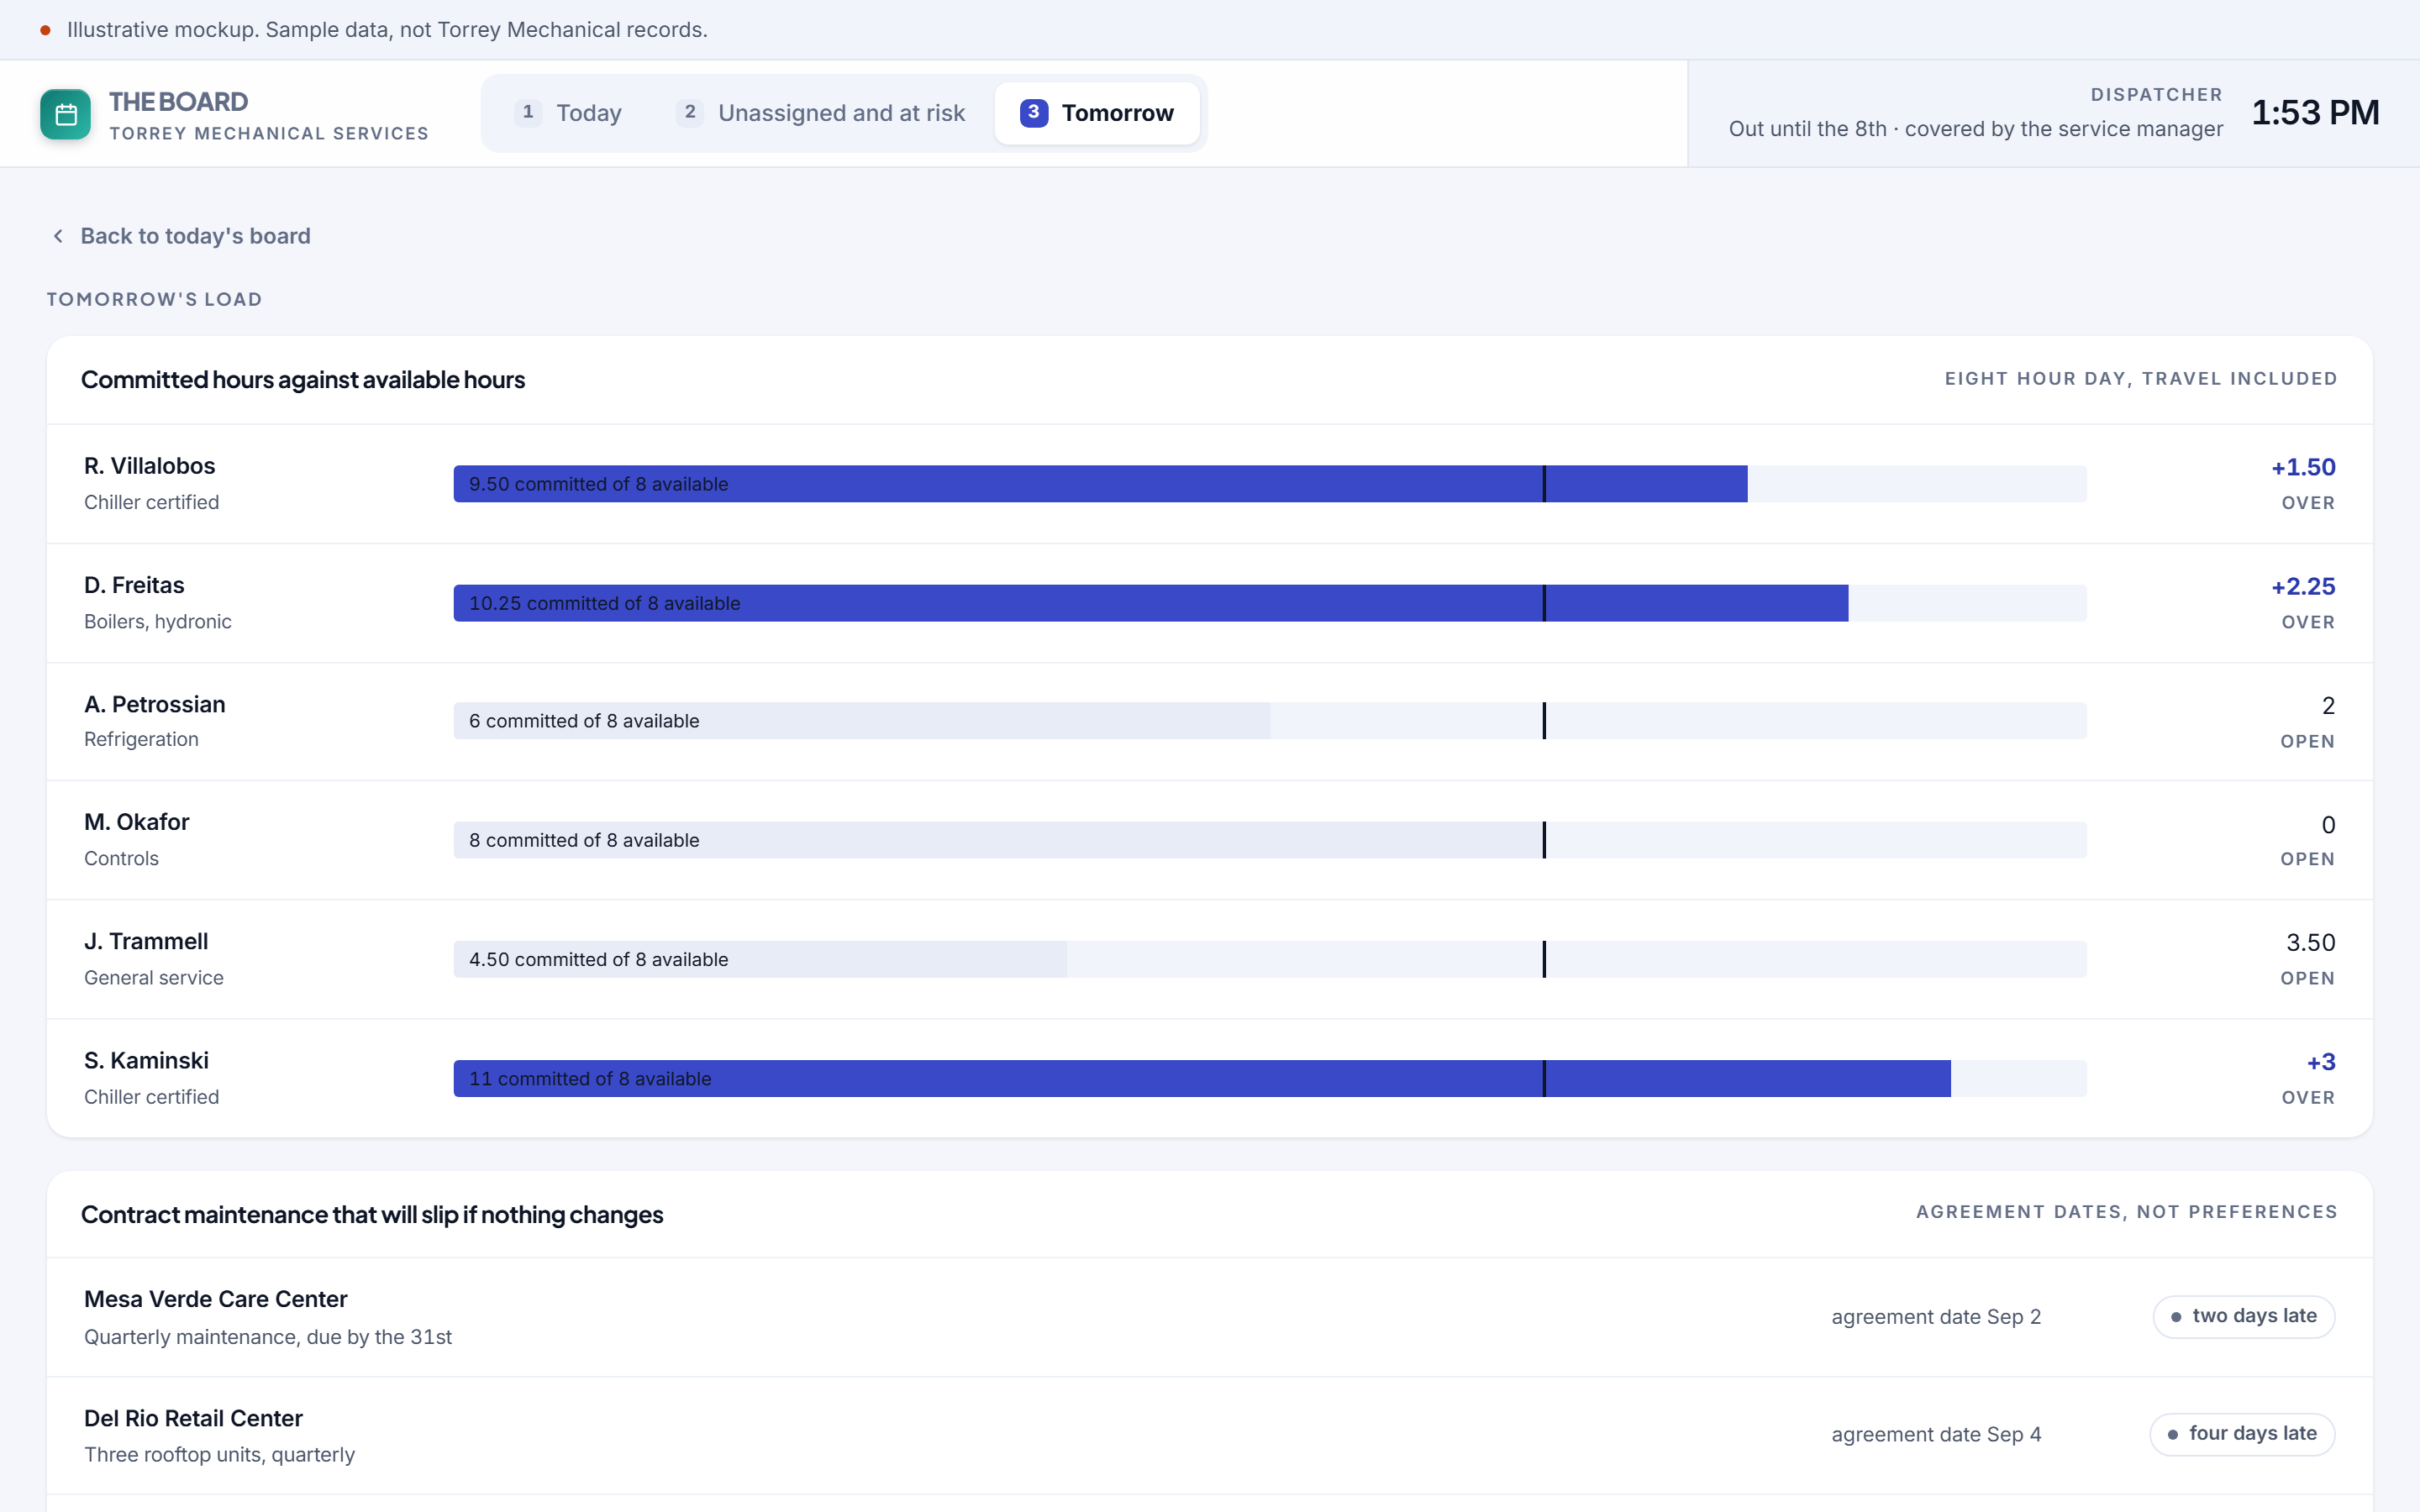Click the green calendar logo icon

coord(65,114)
